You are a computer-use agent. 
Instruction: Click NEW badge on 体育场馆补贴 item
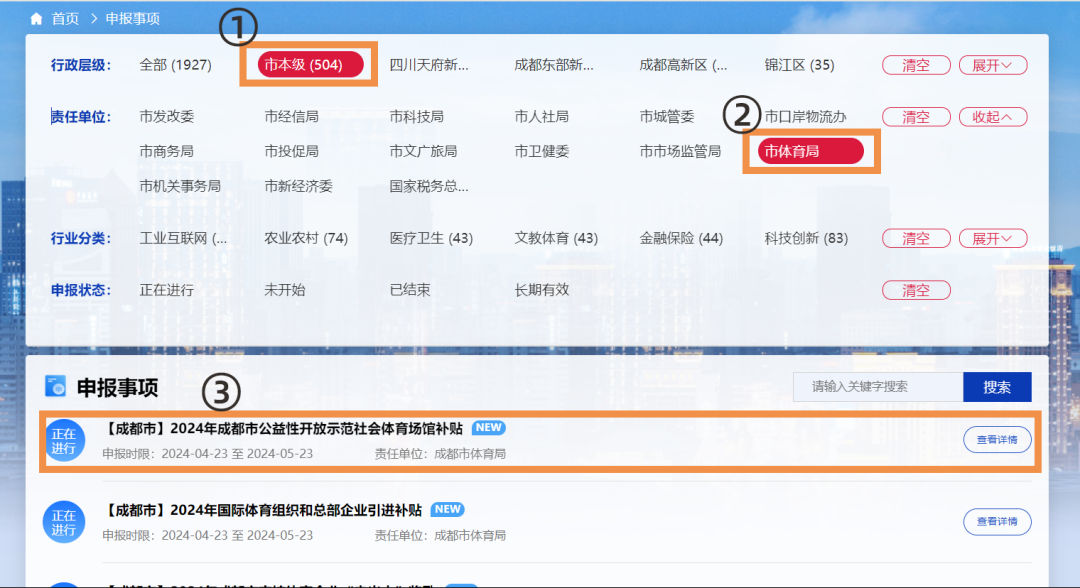(488, 428)
